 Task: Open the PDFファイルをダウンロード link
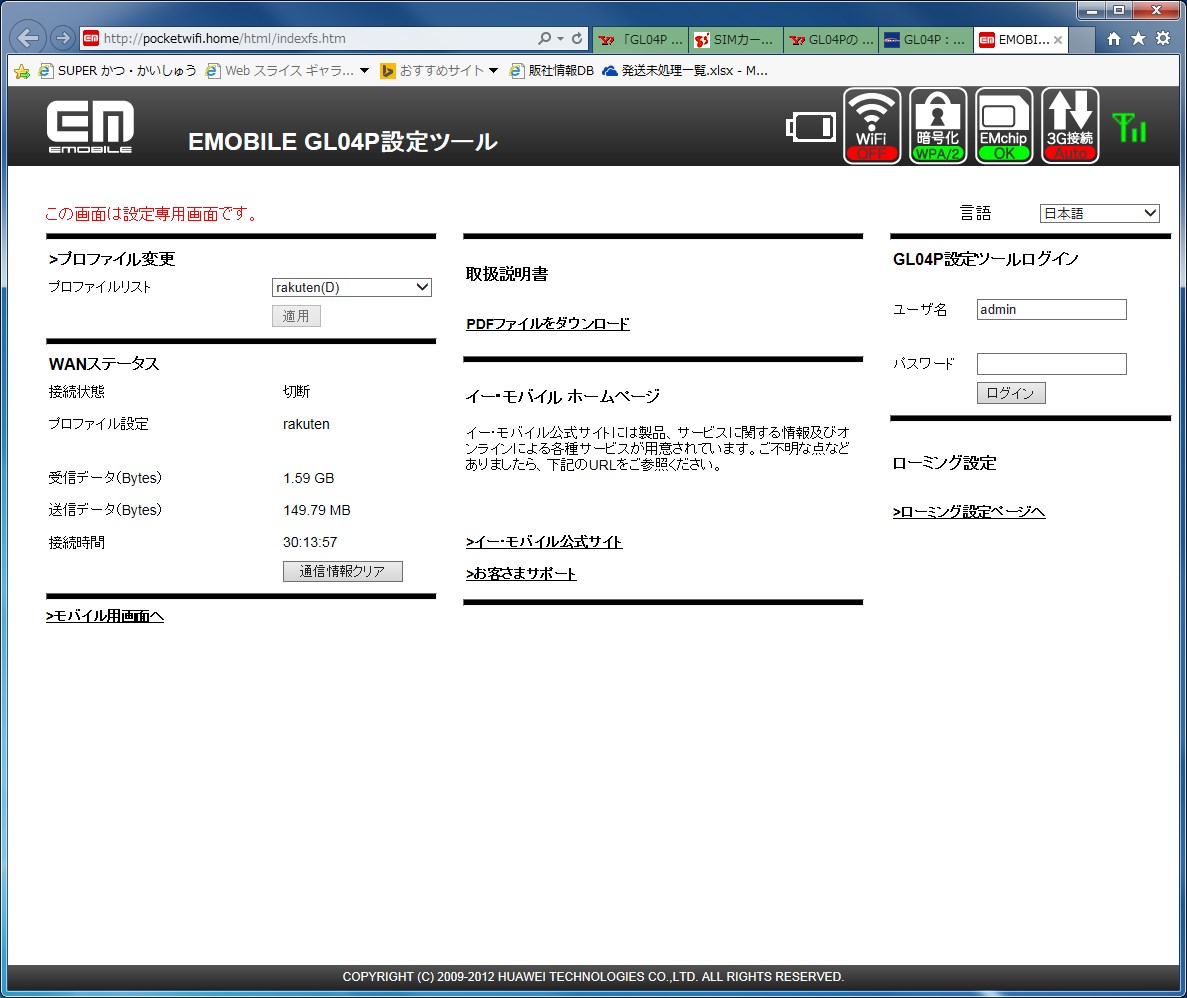click(548, 324)
